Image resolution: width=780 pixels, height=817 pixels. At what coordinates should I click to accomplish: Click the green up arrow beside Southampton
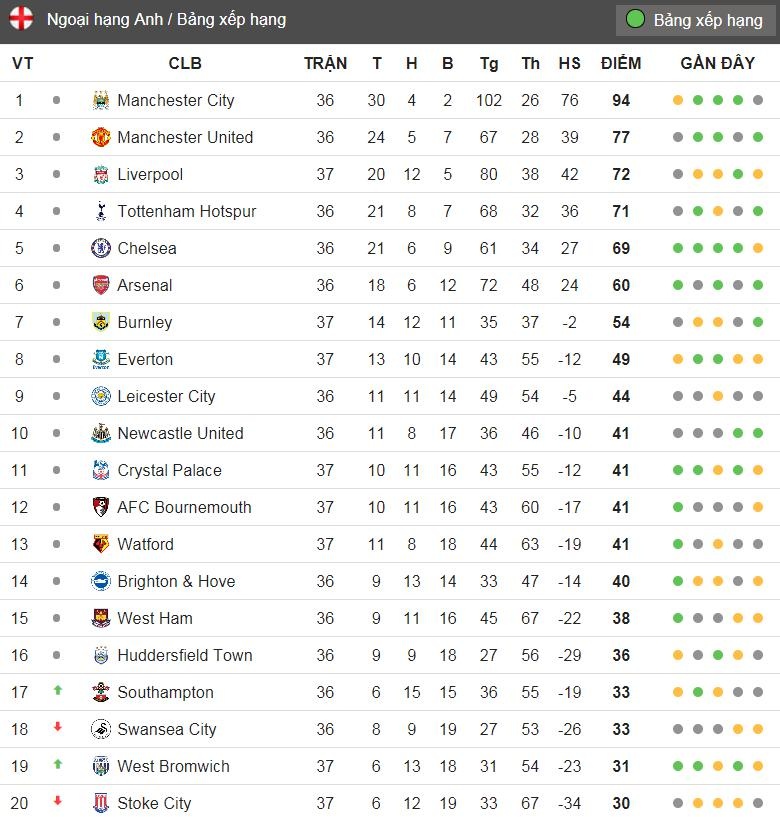[x=57, y=692]
